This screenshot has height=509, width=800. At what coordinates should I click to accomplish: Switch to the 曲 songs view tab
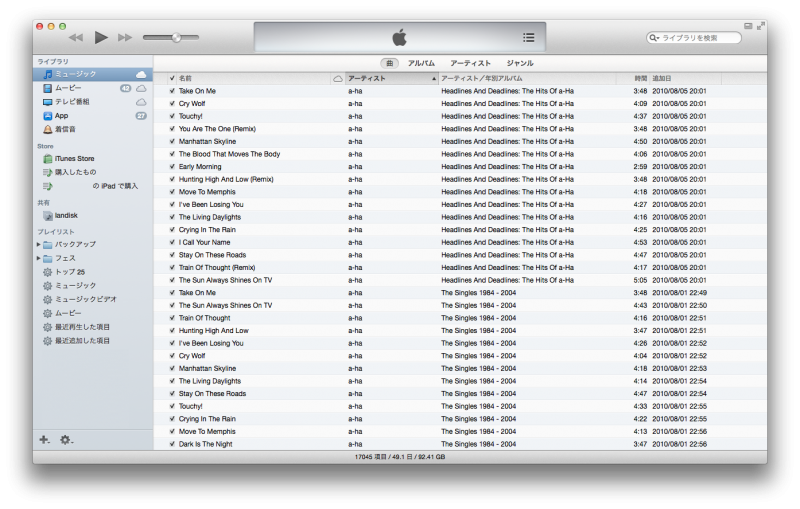(x=389, y=63)
